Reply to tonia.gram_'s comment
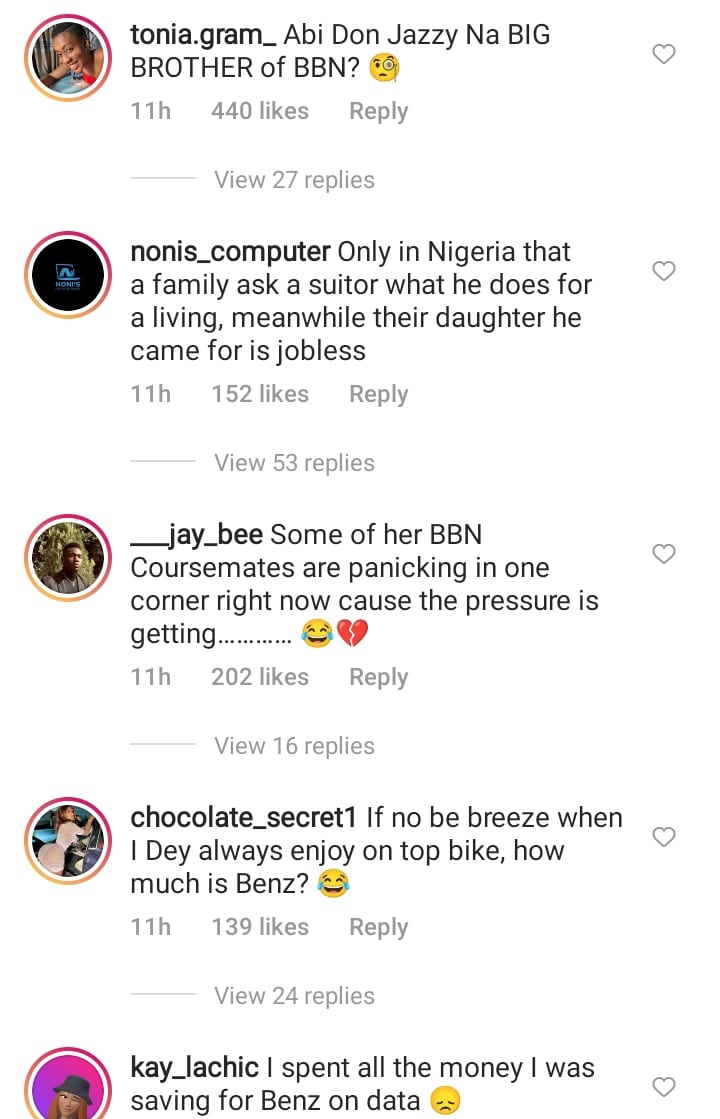The image size is (720, 1119). 378,111
